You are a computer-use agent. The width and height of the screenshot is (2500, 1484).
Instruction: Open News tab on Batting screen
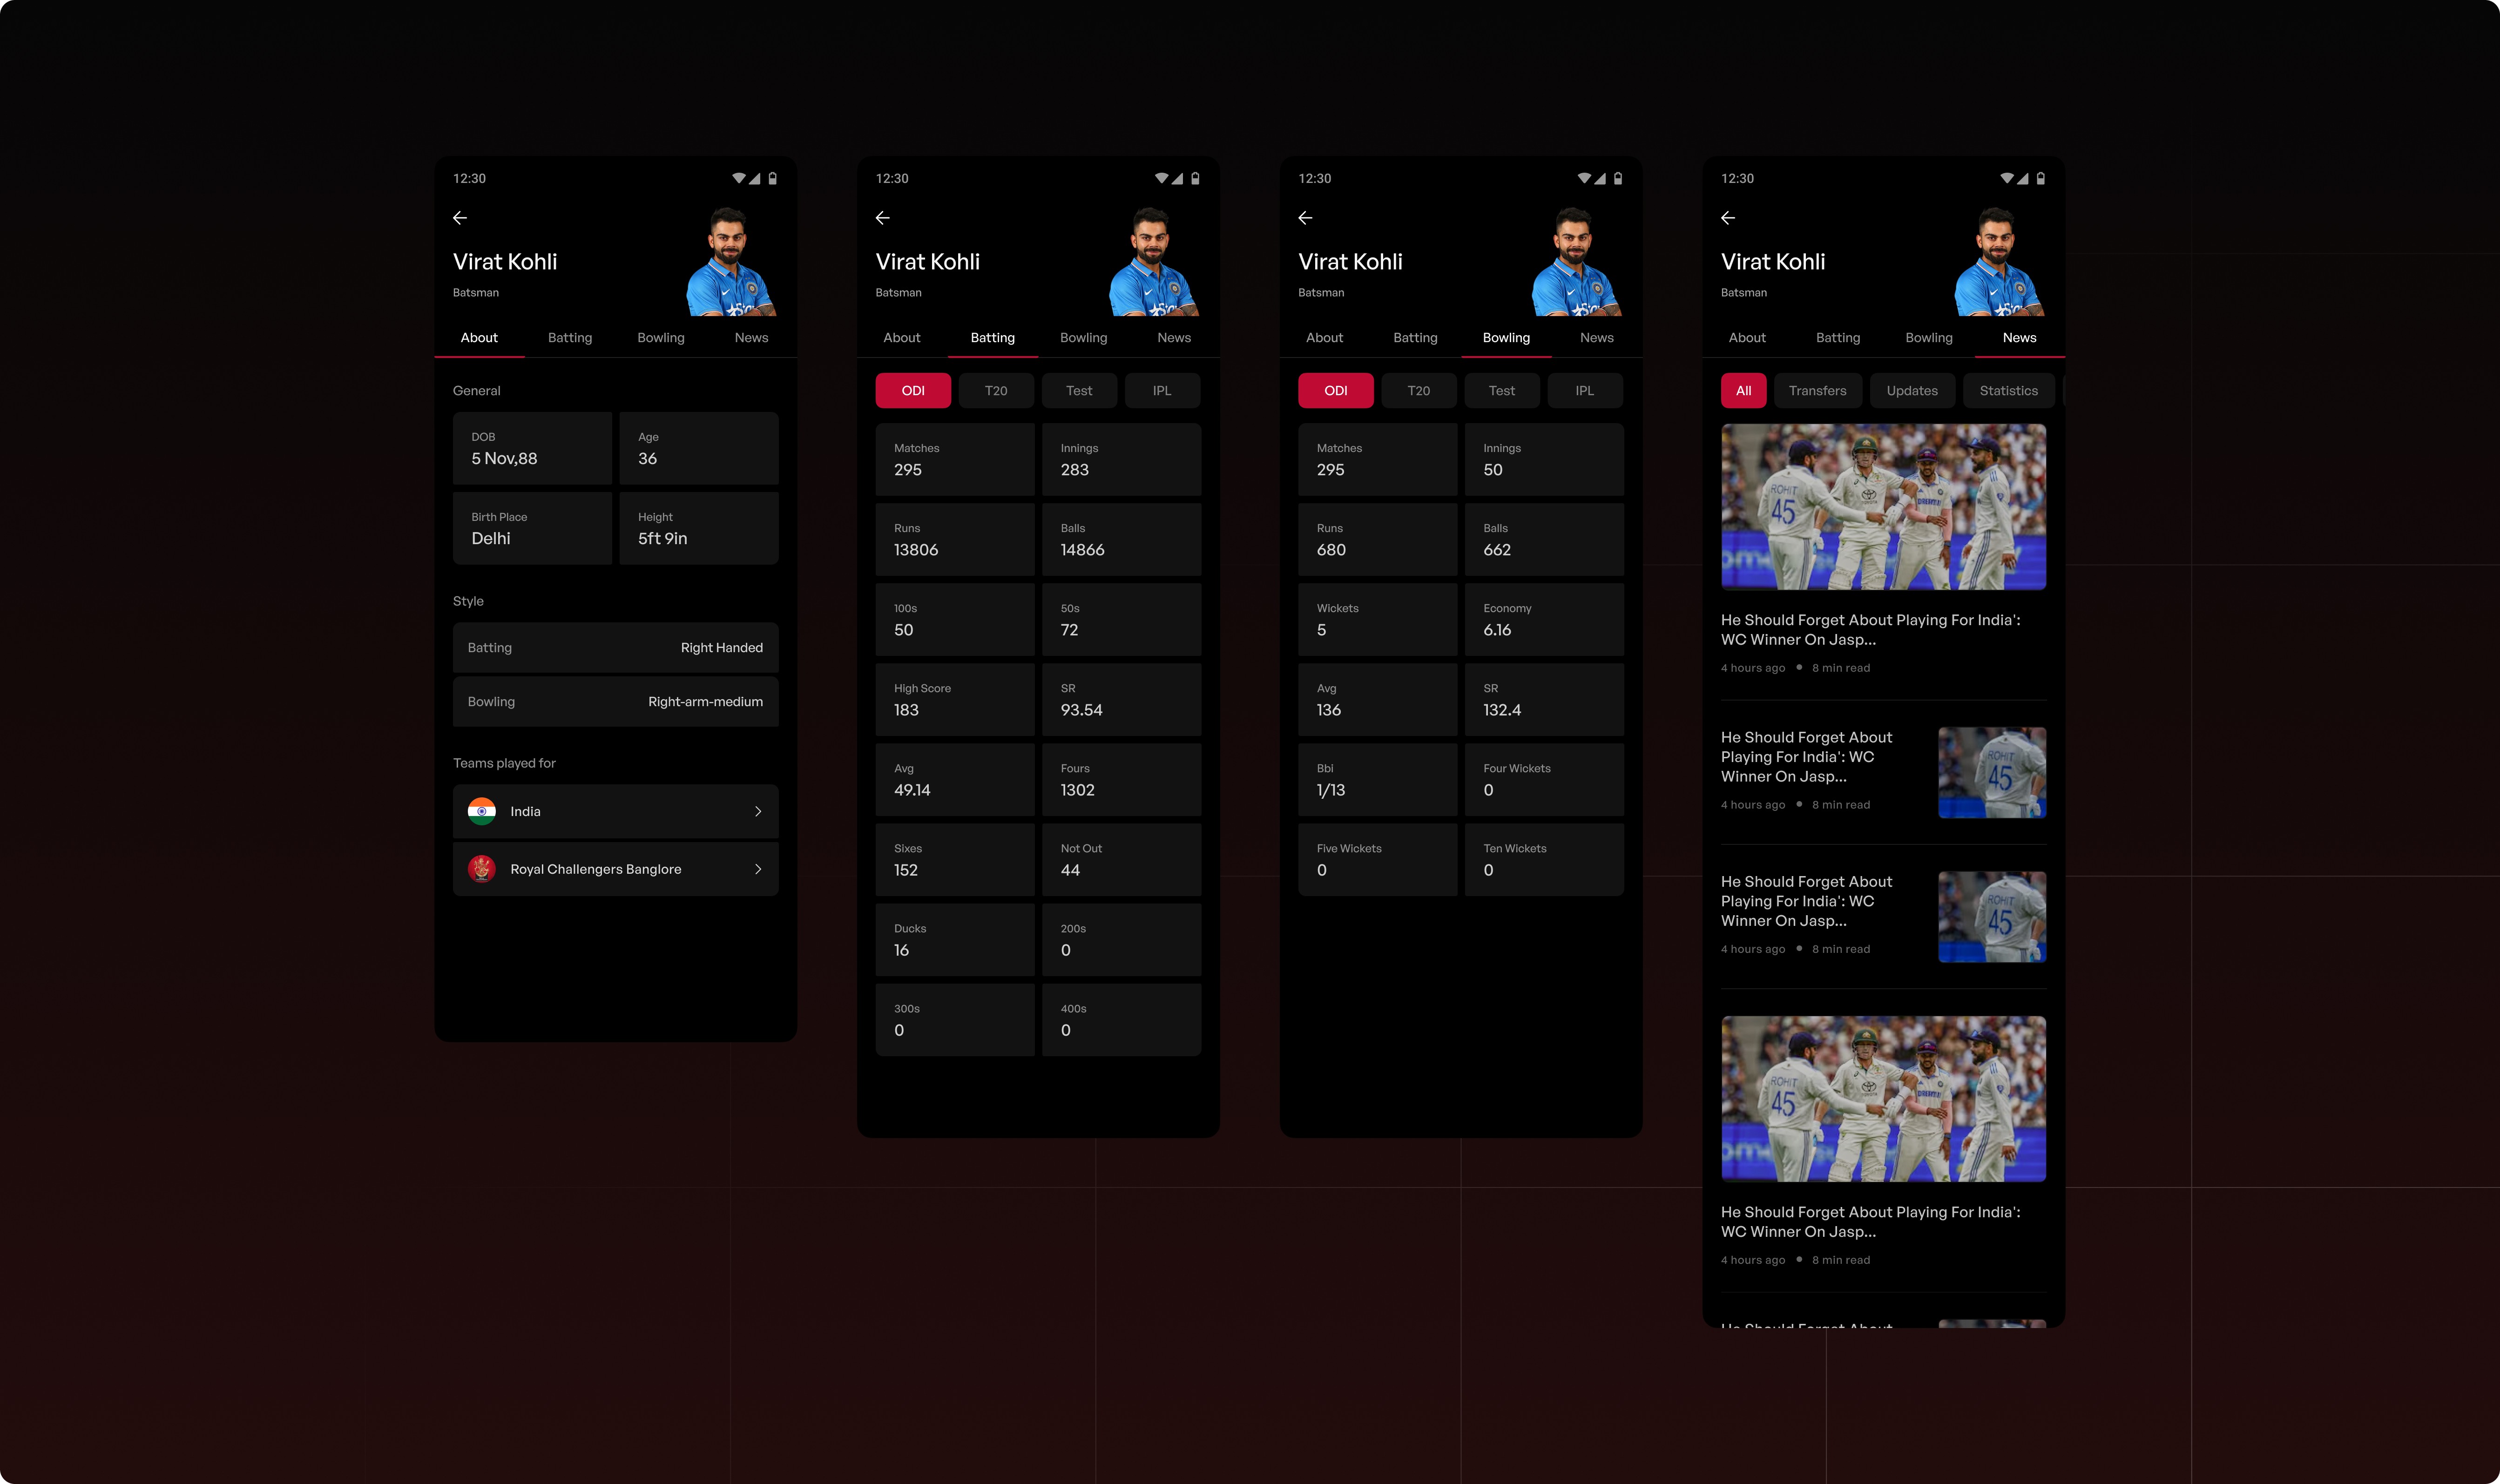tap(1174, 338)
